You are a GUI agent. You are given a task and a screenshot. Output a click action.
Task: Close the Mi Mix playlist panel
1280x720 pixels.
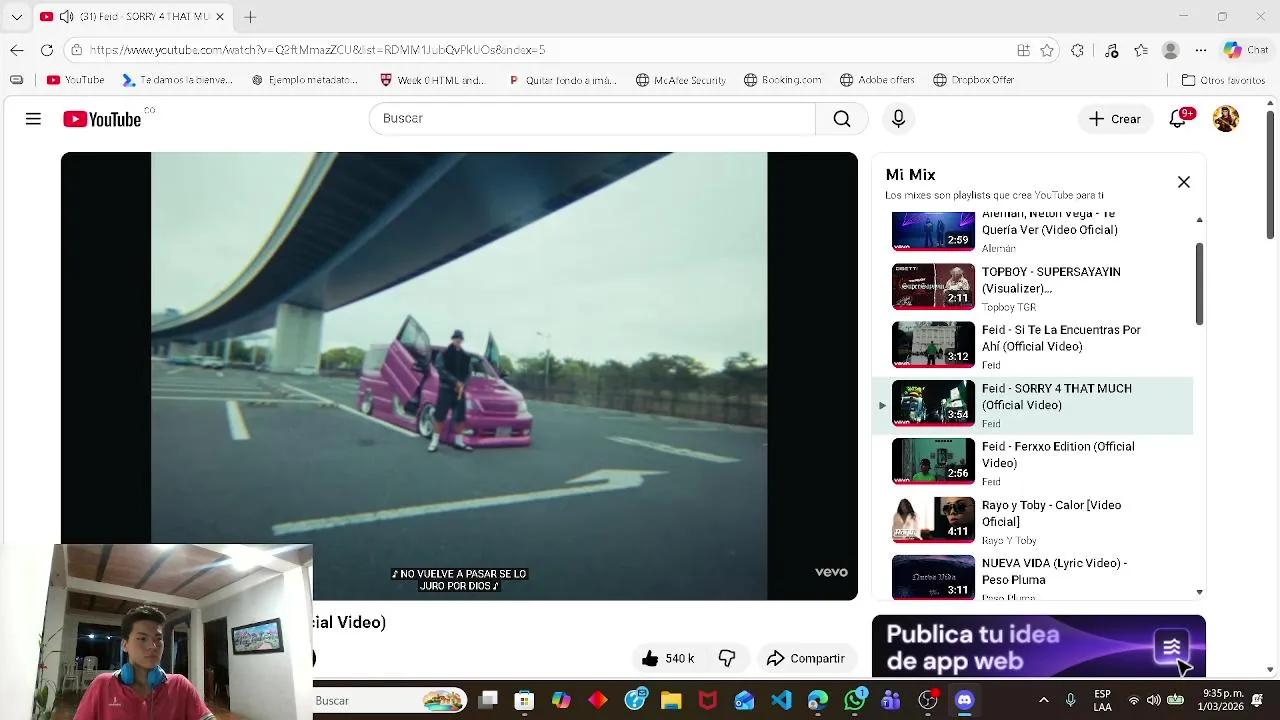1184,182
